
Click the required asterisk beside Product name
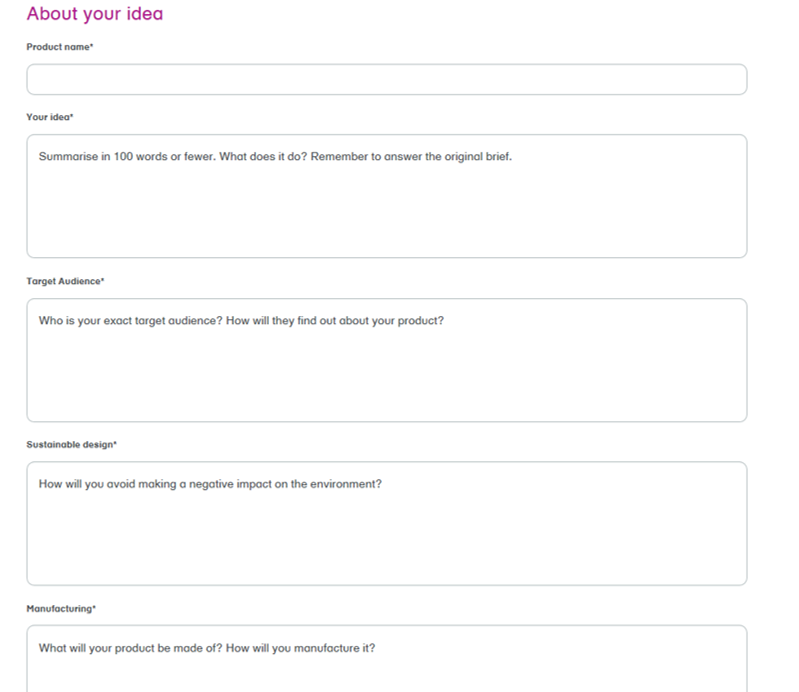tap(91, 46)
